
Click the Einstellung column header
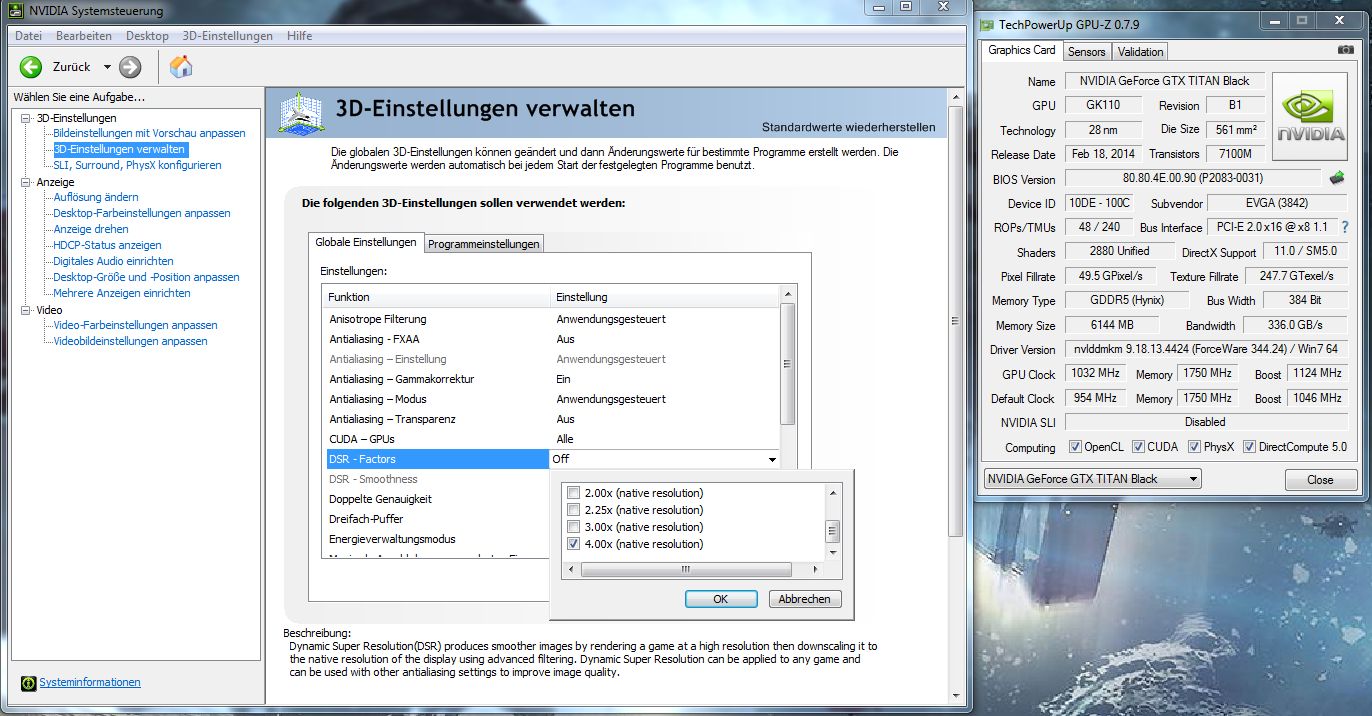[x=665, y=297]
